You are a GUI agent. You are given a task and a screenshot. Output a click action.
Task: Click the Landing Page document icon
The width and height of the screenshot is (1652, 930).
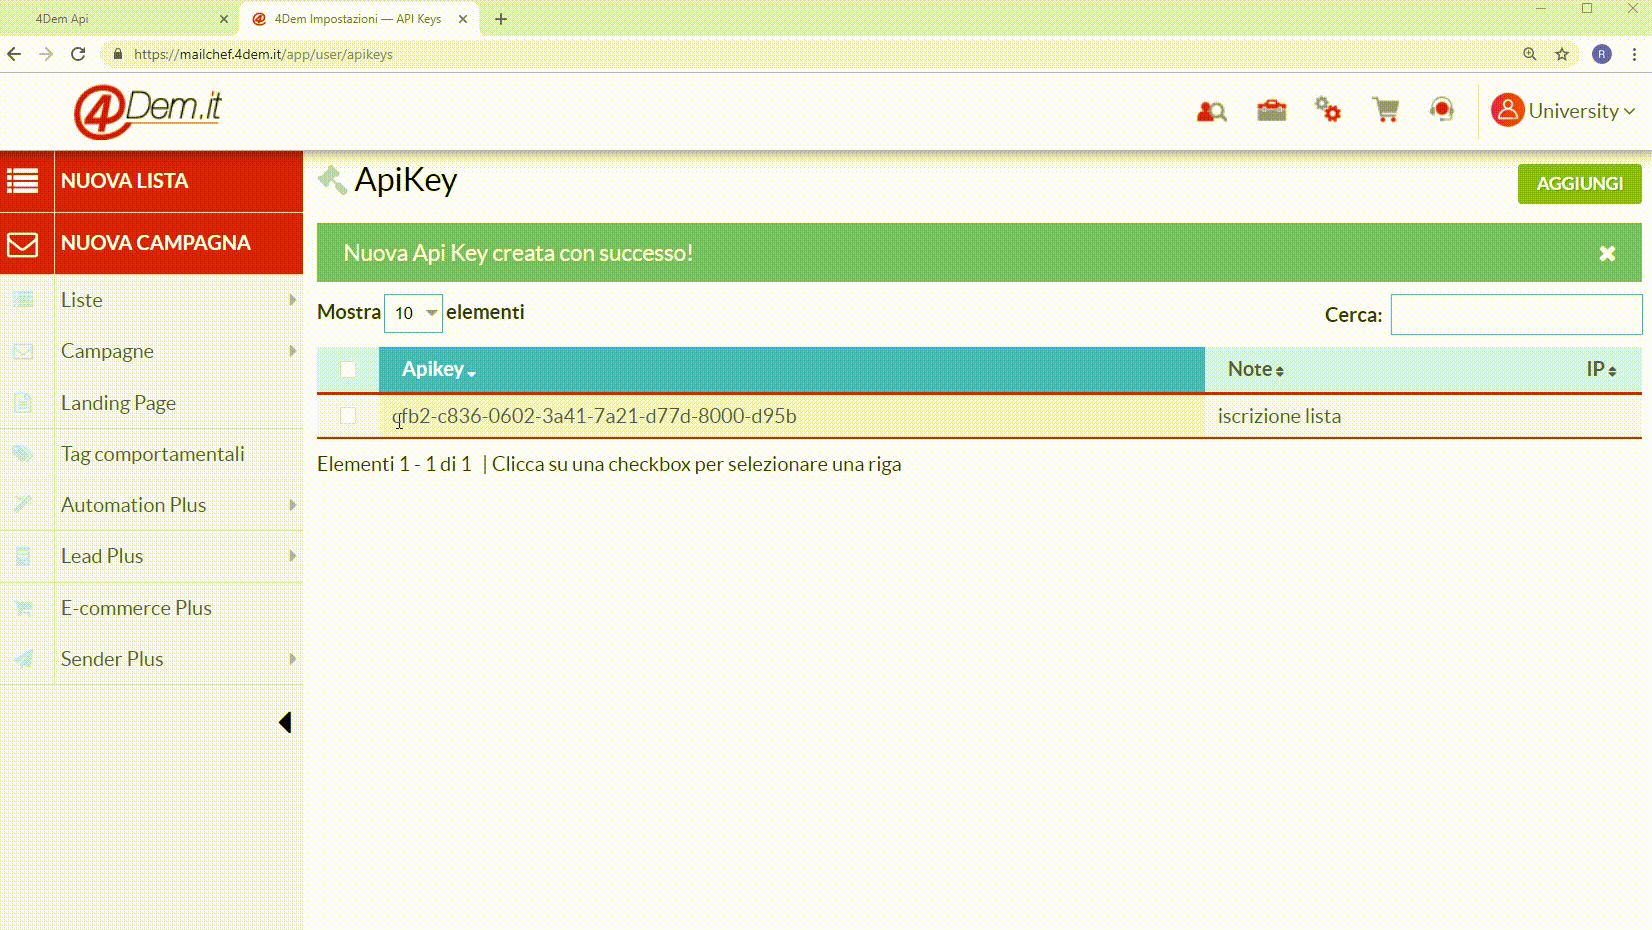pyautogui.click(x=23, y=403)
